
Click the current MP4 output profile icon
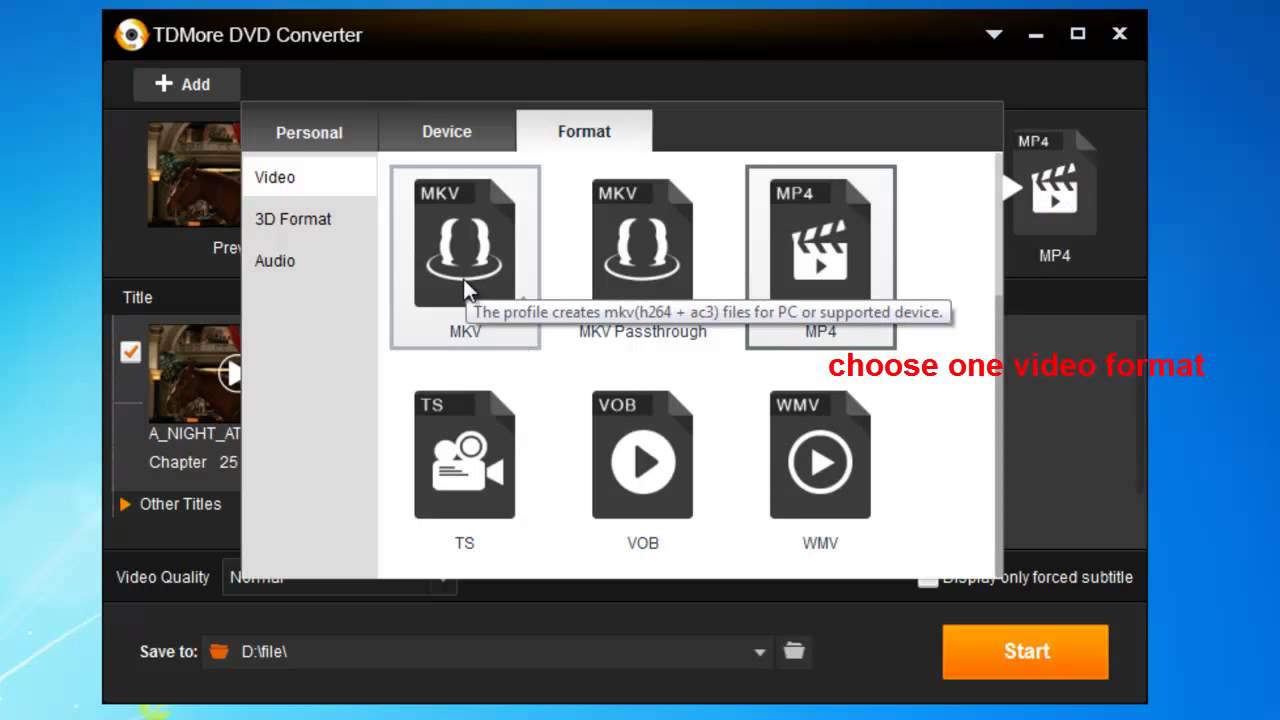tap(1054, 184)
